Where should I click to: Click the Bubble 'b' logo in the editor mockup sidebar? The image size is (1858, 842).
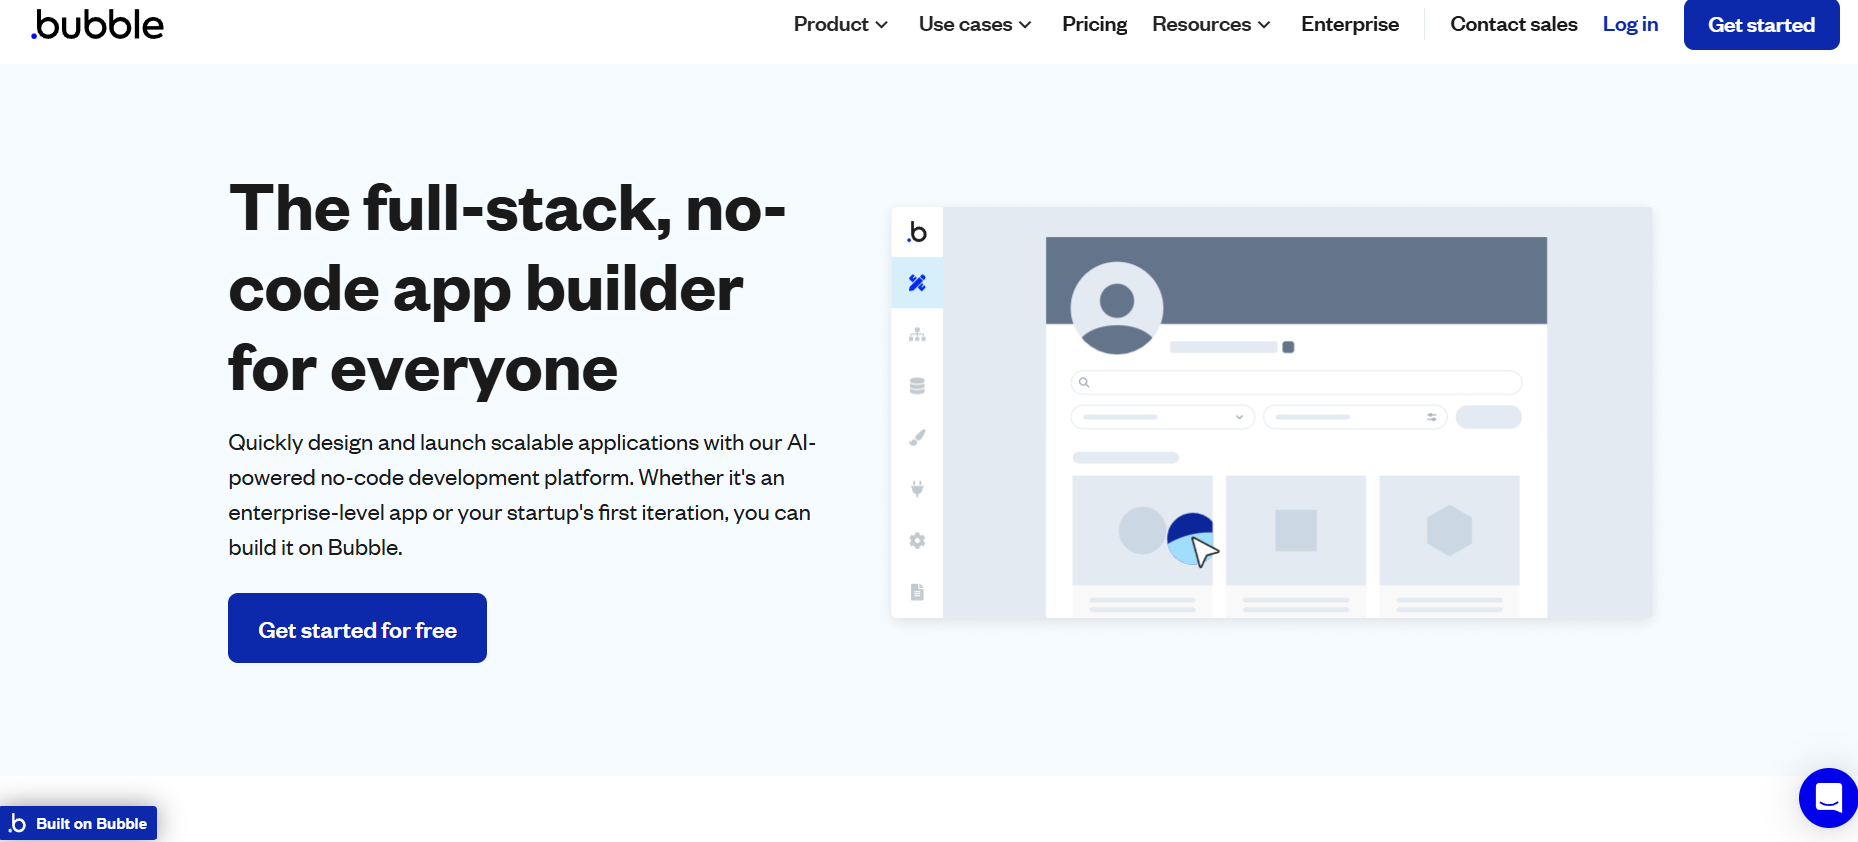917,233
